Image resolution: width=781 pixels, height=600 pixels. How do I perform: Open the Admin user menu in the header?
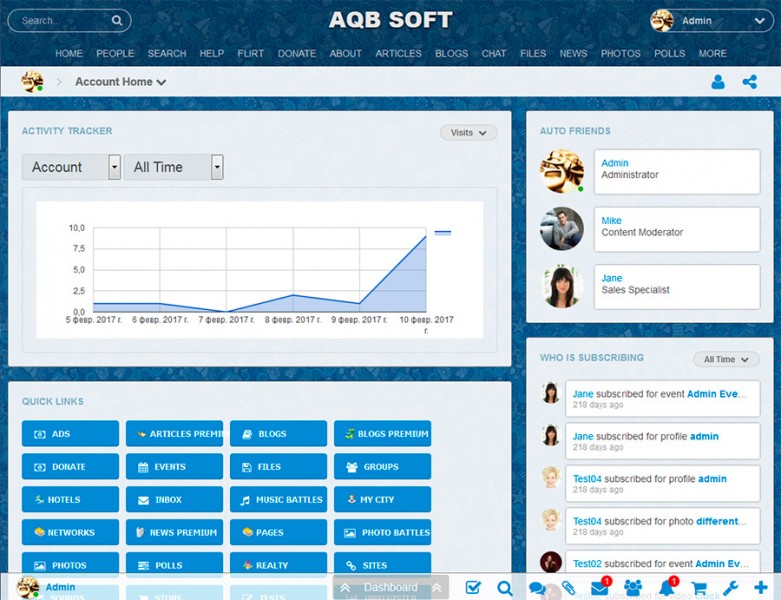711,21
